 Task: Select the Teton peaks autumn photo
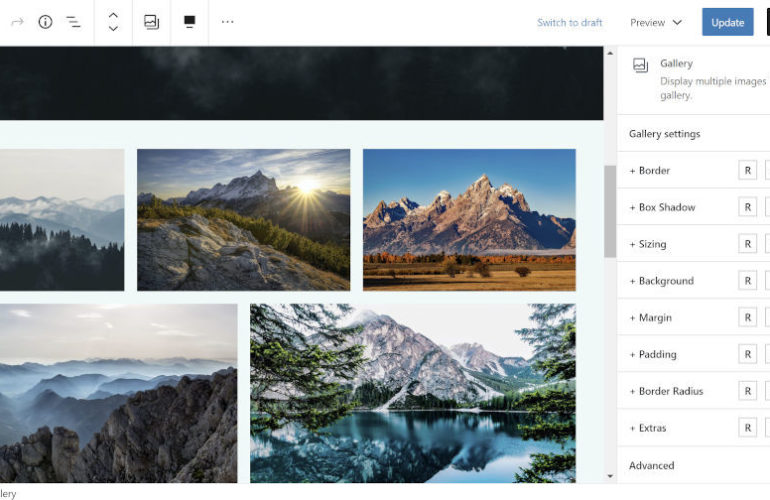point(469,220)
